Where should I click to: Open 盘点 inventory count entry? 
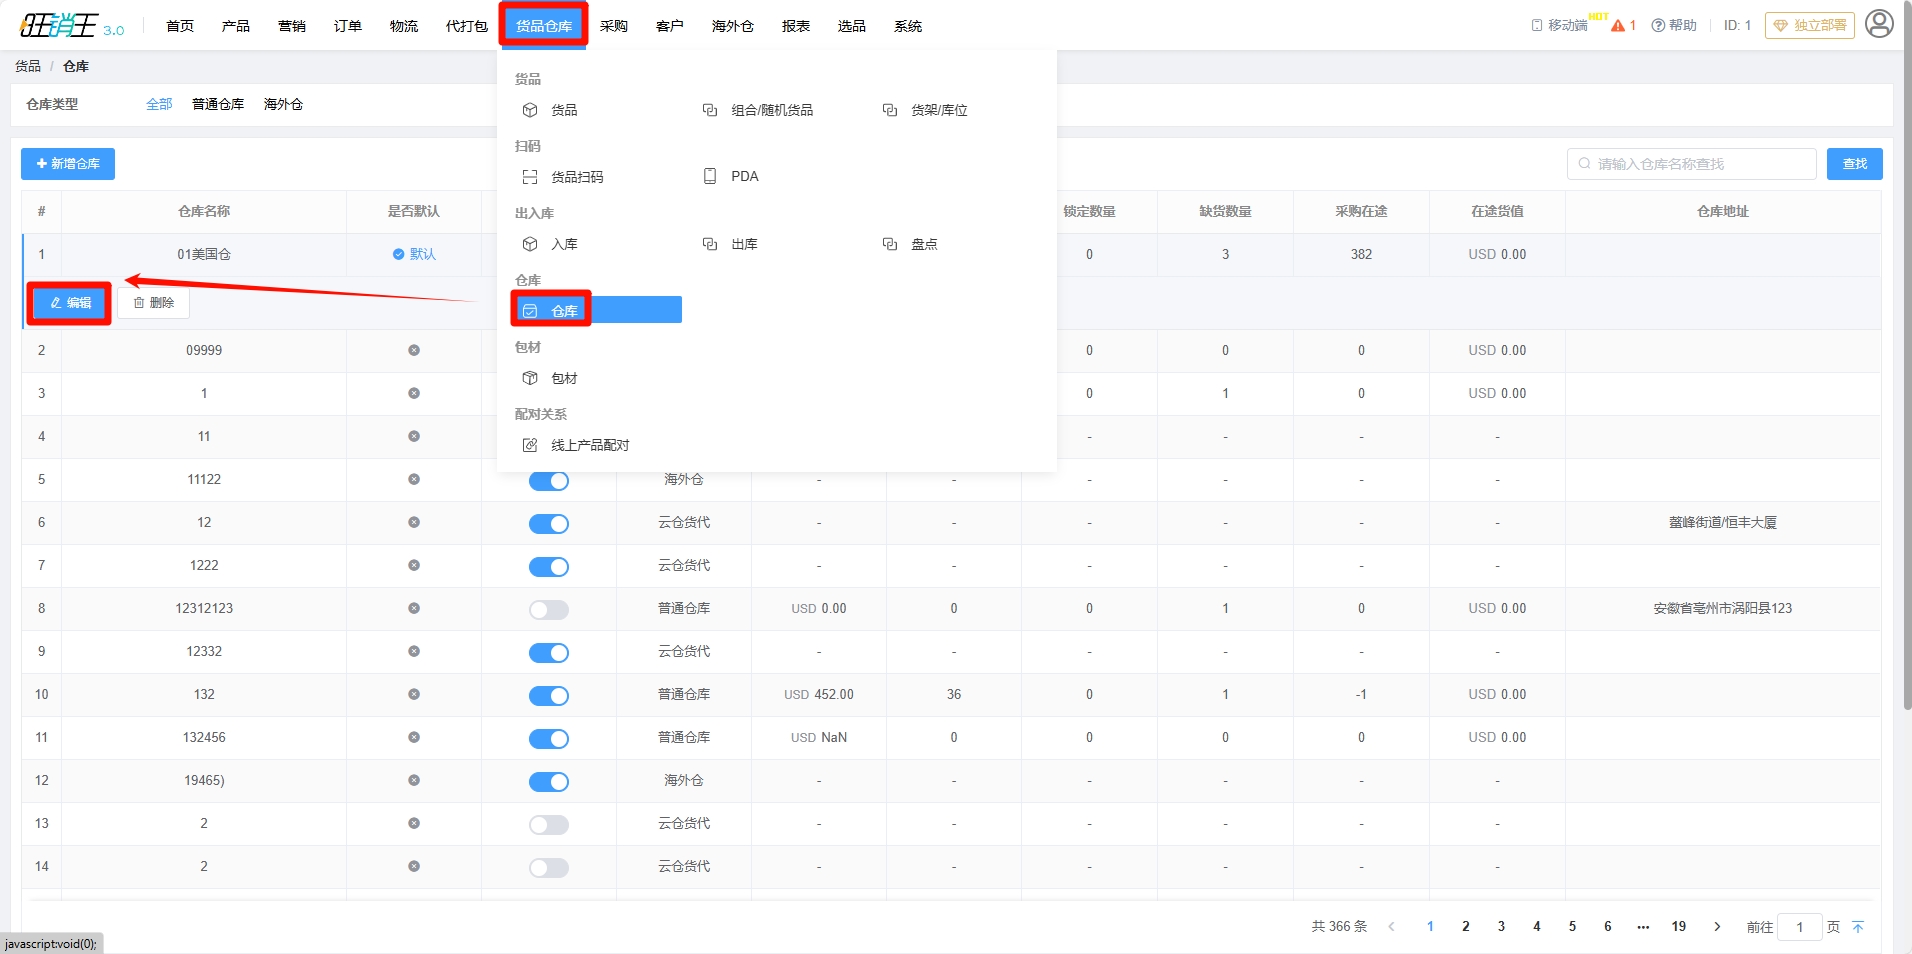pos(923,244)
